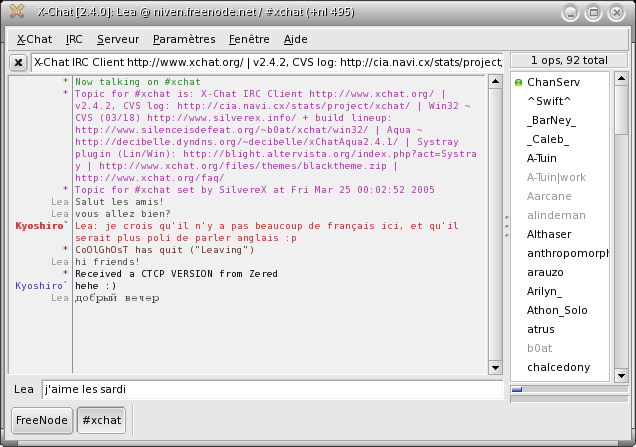Viewport: 636px width, 447px height.
Task: Click the channel topic text field
Action: pyautogui.click(x=267, y=62)
